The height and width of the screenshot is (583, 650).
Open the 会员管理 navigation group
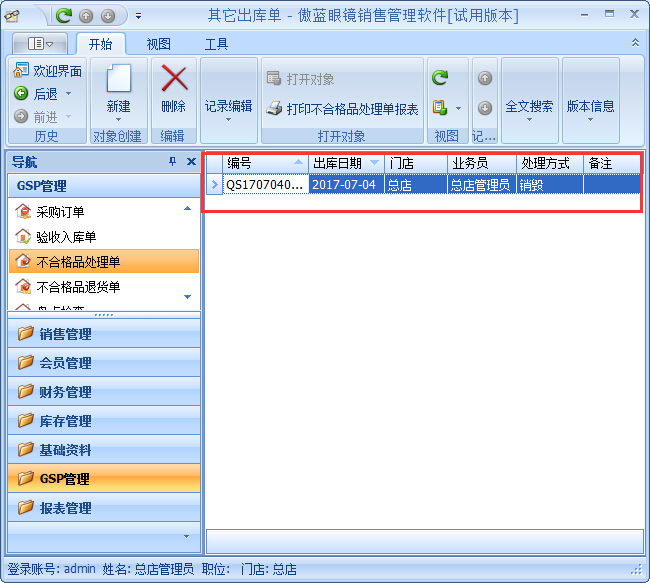pos(104,362)
